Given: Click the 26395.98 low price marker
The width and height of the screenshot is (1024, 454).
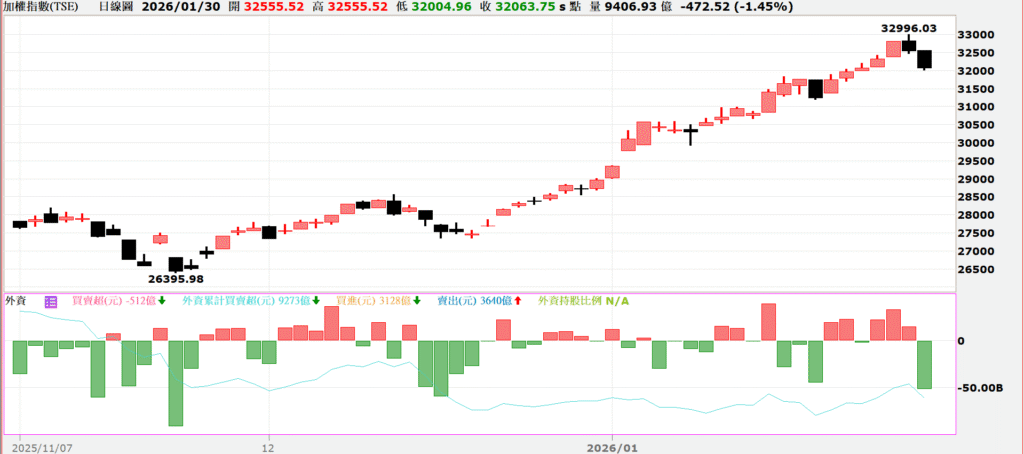Looking at the screenshot, I should click(x=176, y=279).
